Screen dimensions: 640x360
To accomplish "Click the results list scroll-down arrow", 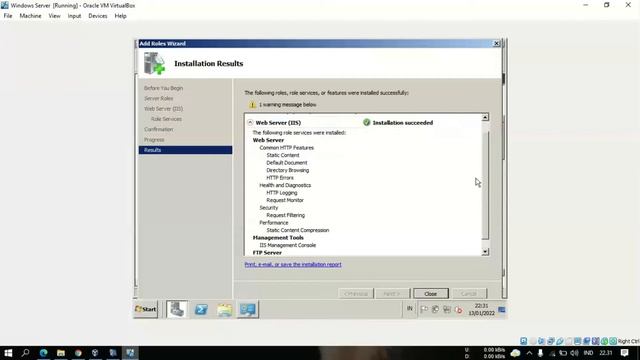I will 485,252.
